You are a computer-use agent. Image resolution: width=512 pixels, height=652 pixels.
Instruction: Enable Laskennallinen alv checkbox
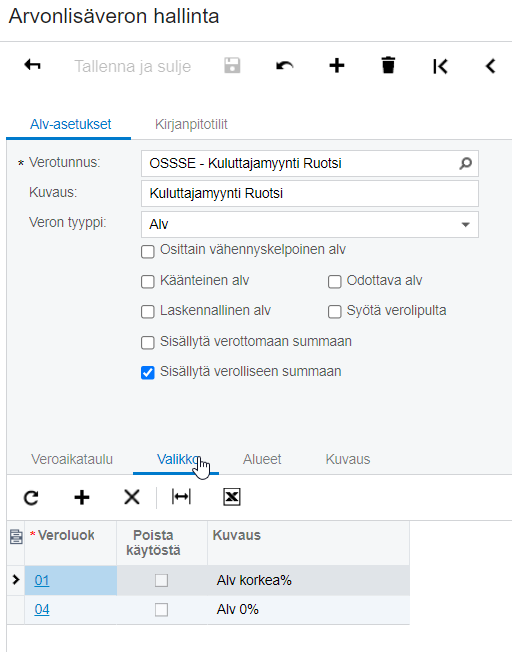(x=148, y=311)
